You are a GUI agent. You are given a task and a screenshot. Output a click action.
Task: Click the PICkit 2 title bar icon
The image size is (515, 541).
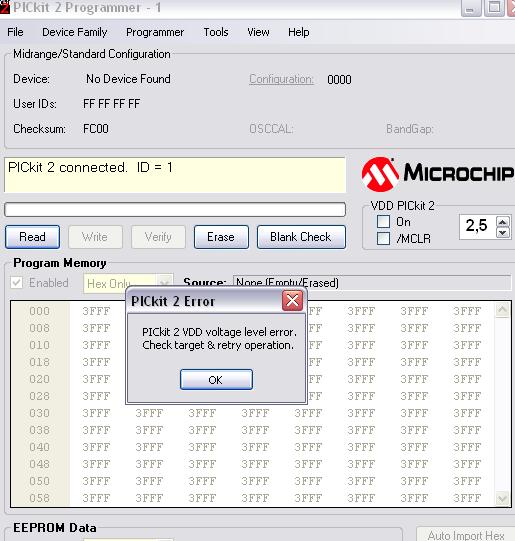(x=4, y=8)
